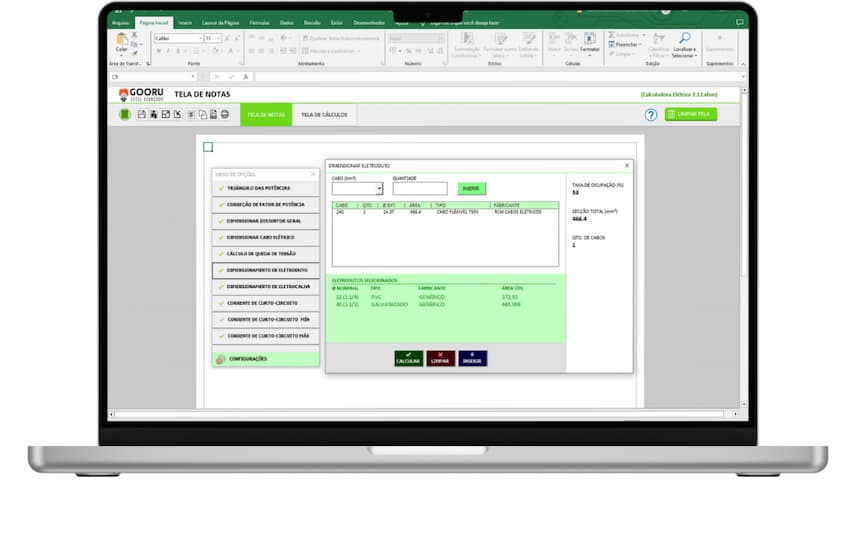The width and height of the screenshot is (856, 543).
Task: Click the green INSERIR button beside Quantidade
Action: [x=471, y=188]
